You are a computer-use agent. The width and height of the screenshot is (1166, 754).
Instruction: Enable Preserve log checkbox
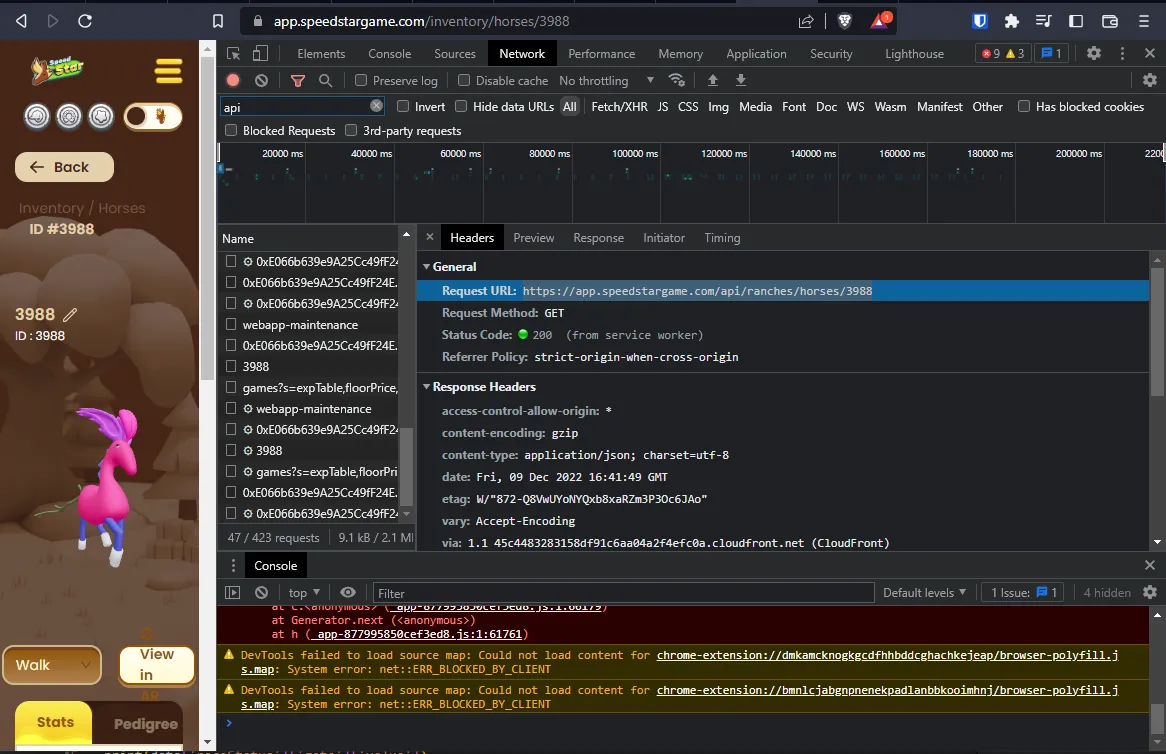point(361,80)
